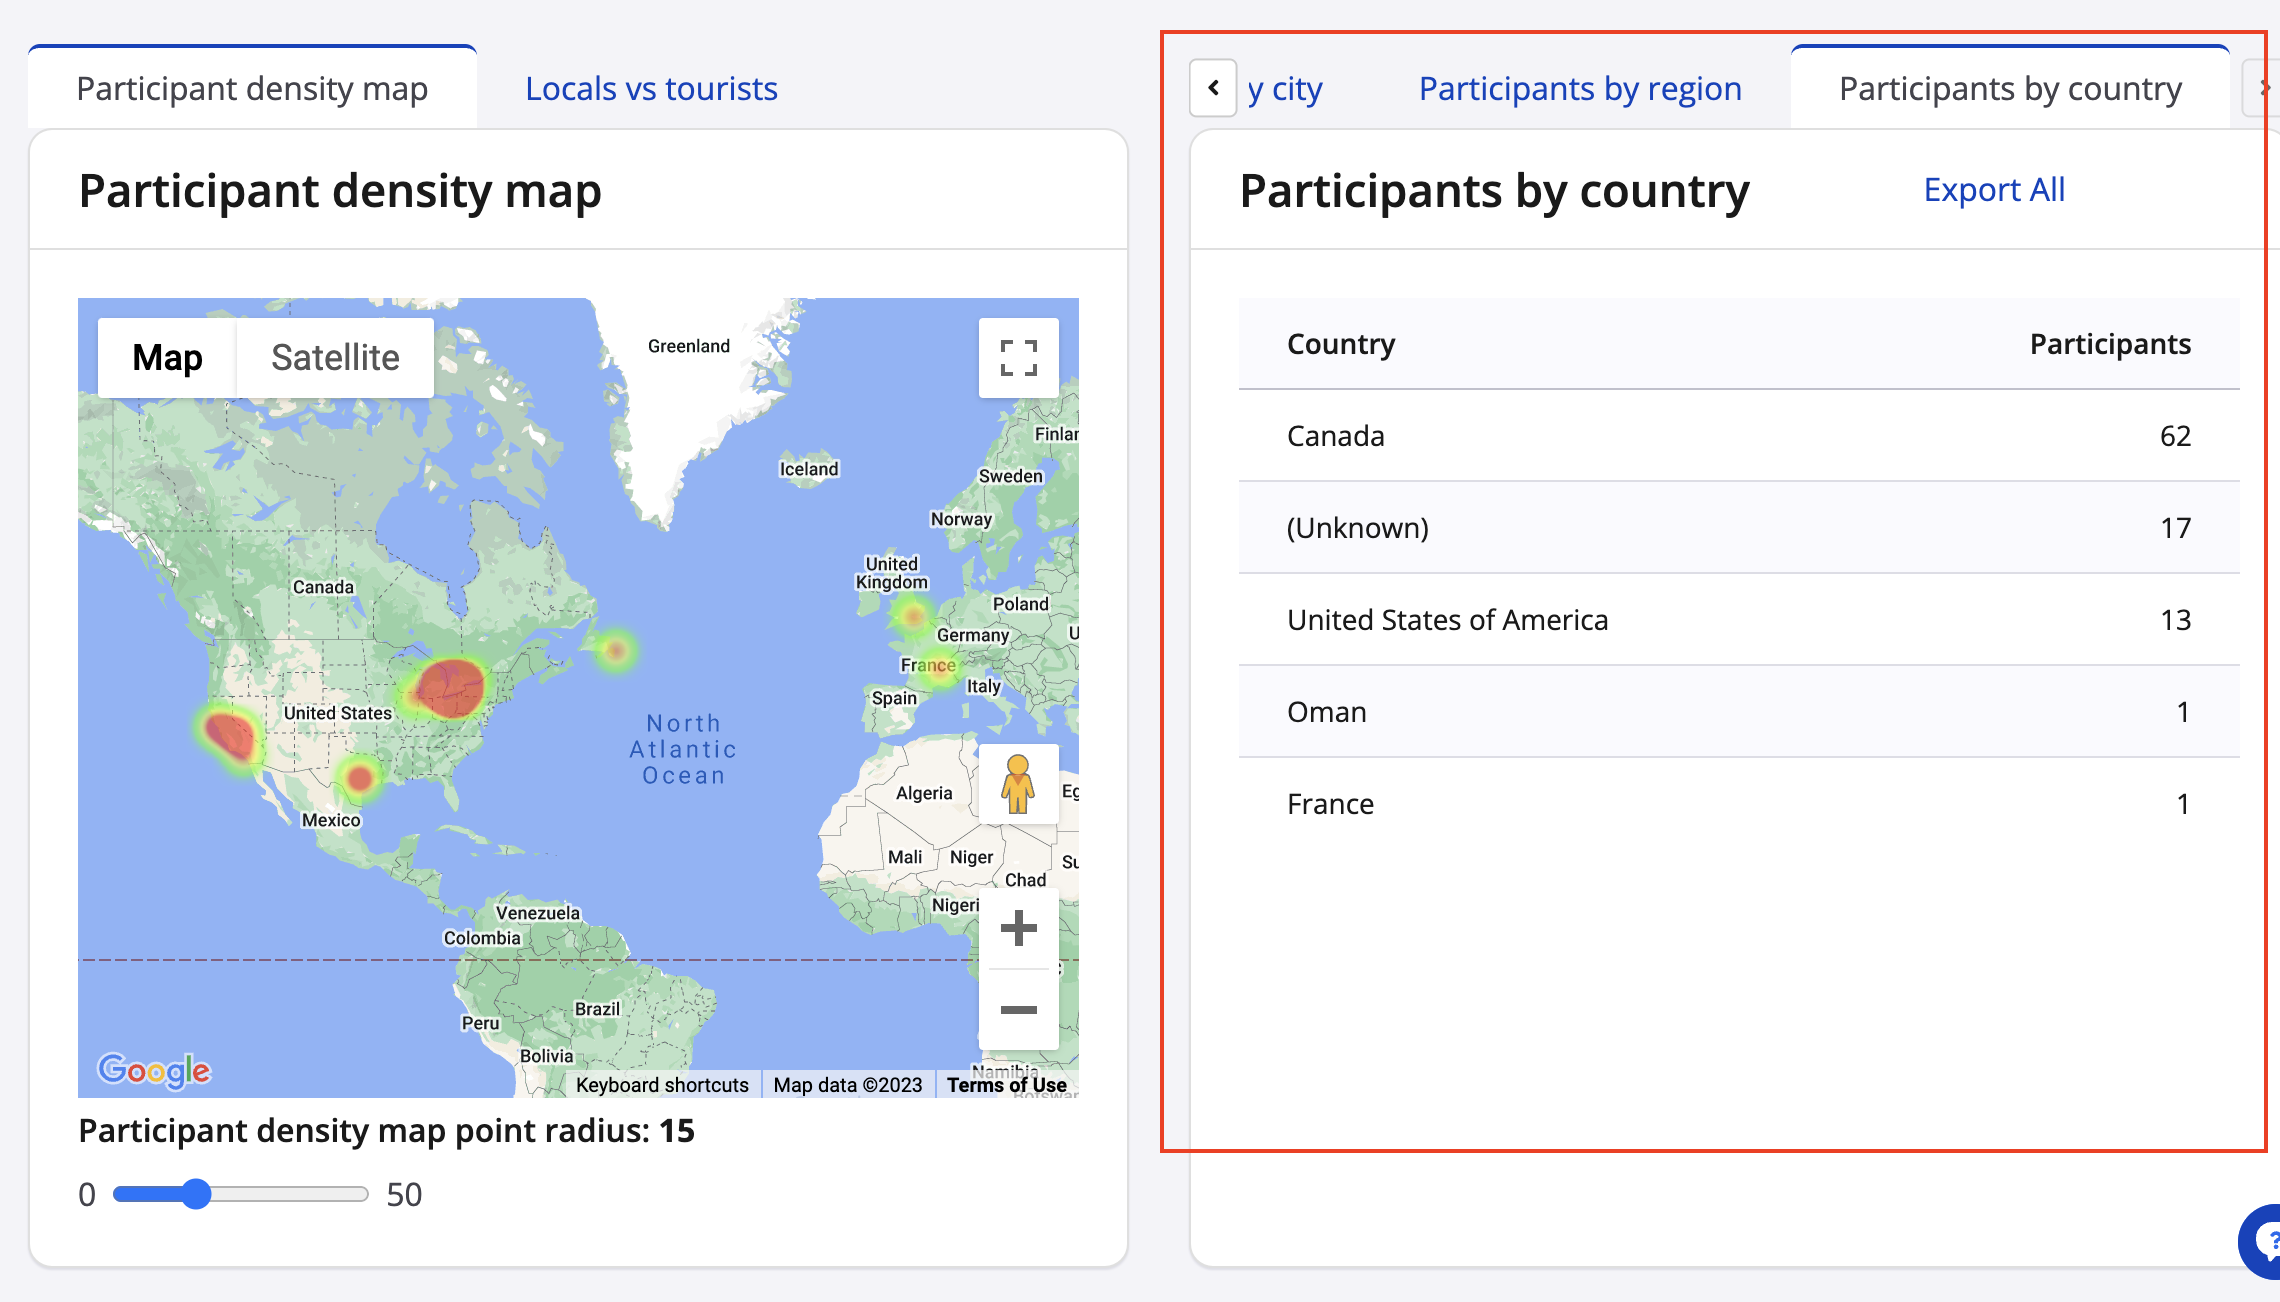
Task: Open map Terms of Use link
Action: [x=1006, y=1085]
